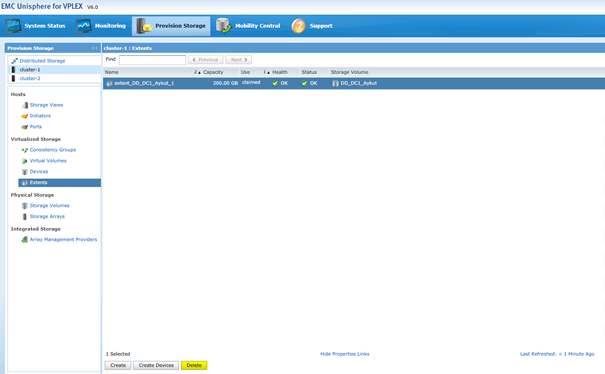Open Virtual Volumes in the sidebar
The width and height of the screenshot is (605, 374).
pos(48,161)
